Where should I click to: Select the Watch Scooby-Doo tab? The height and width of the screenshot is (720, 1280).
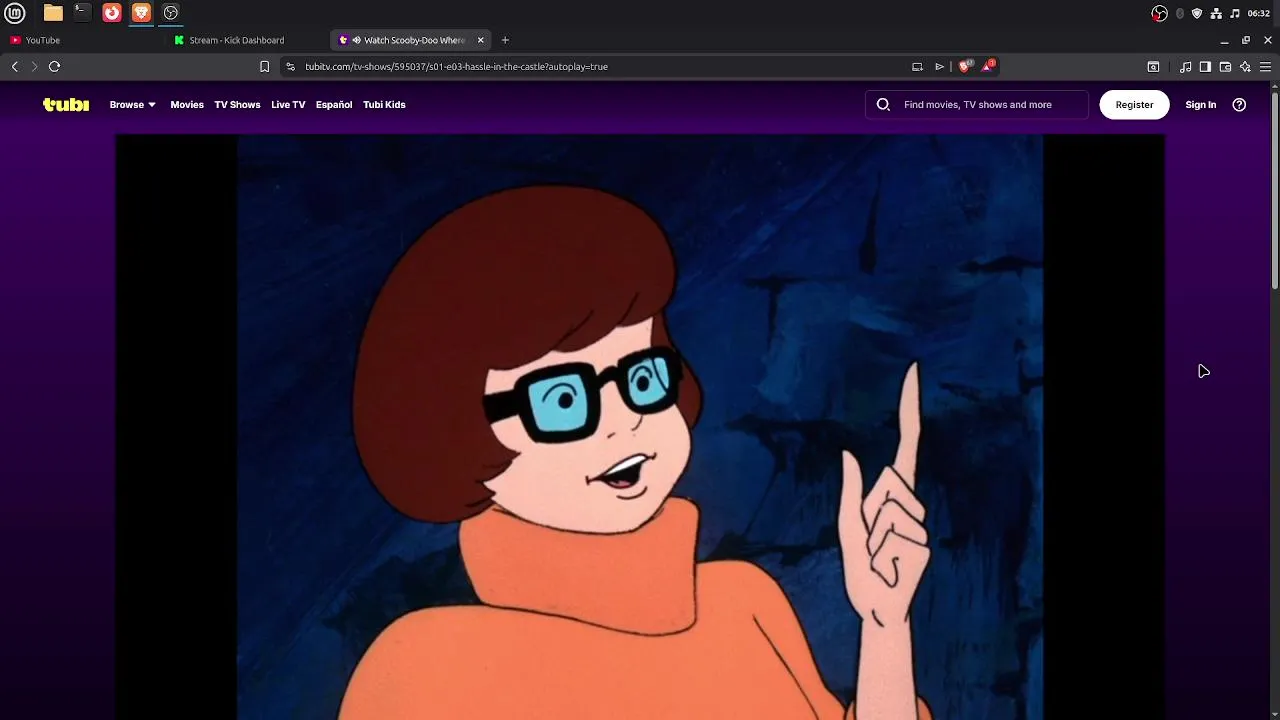tap(411, 40)
